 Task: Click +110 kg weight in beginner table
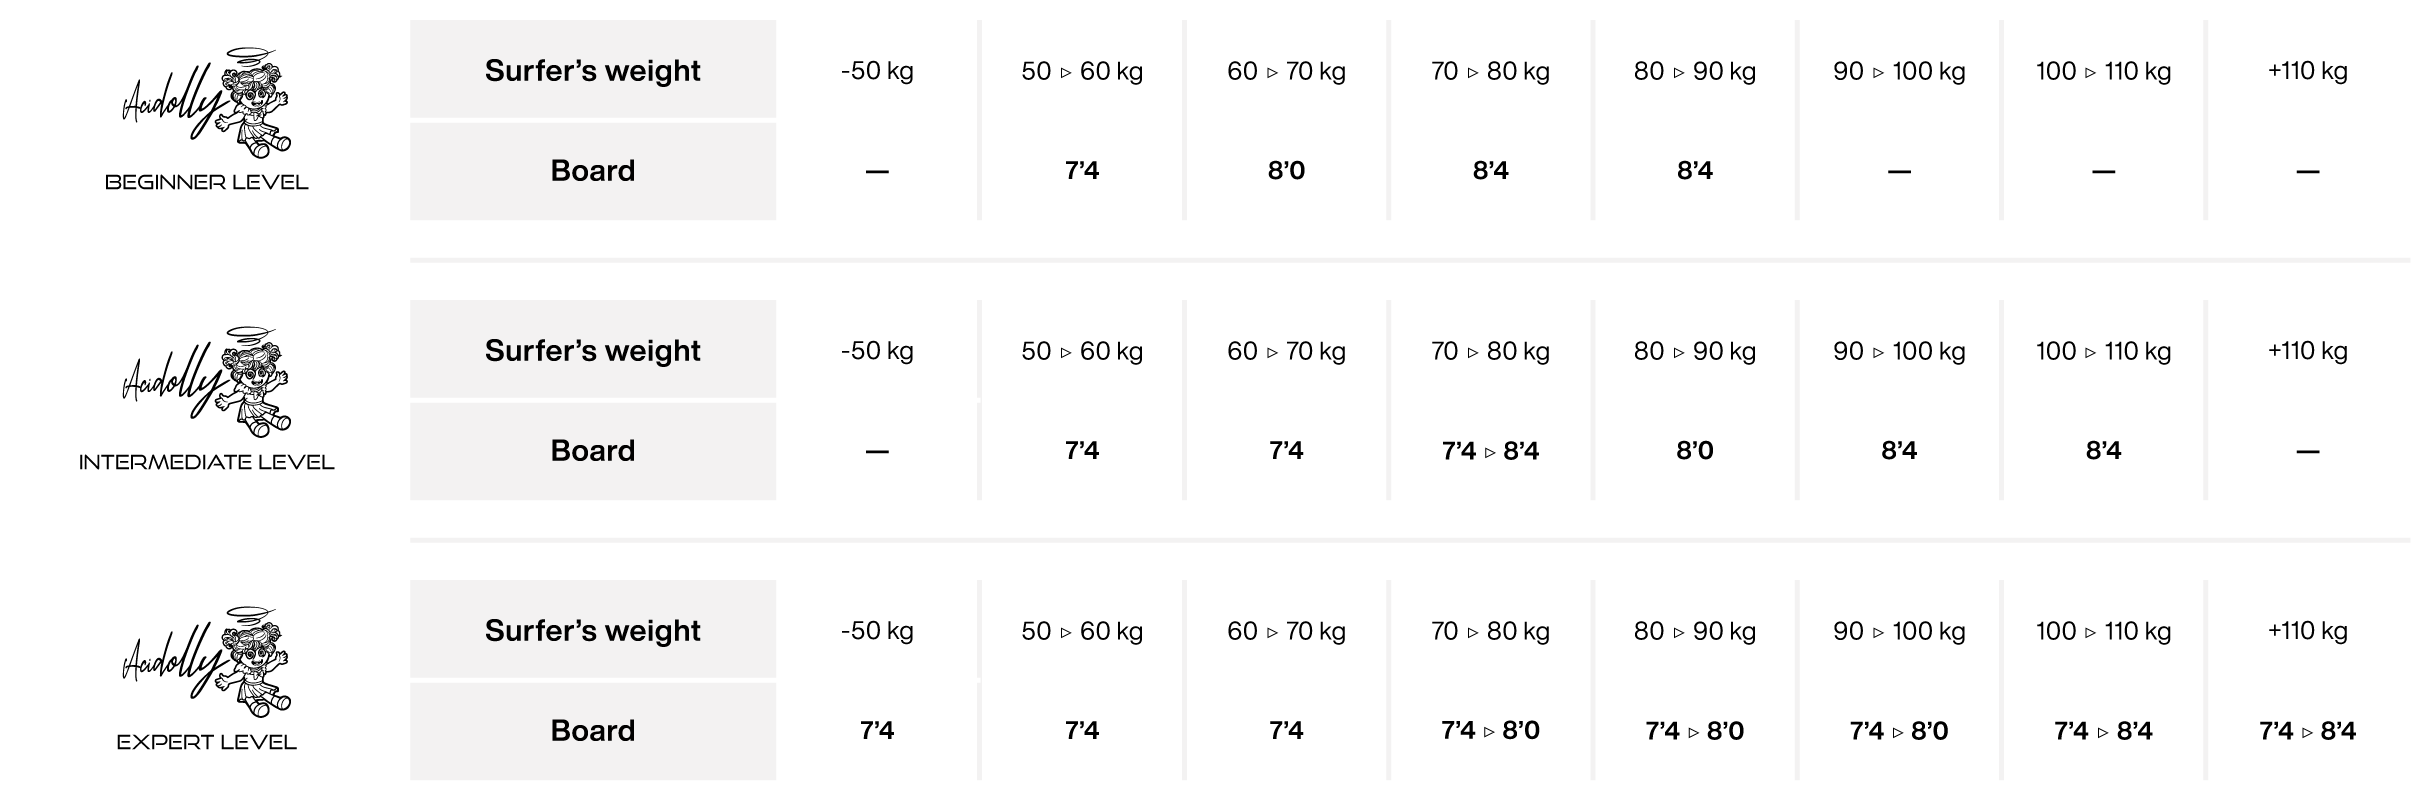(x=2307, y=71)
